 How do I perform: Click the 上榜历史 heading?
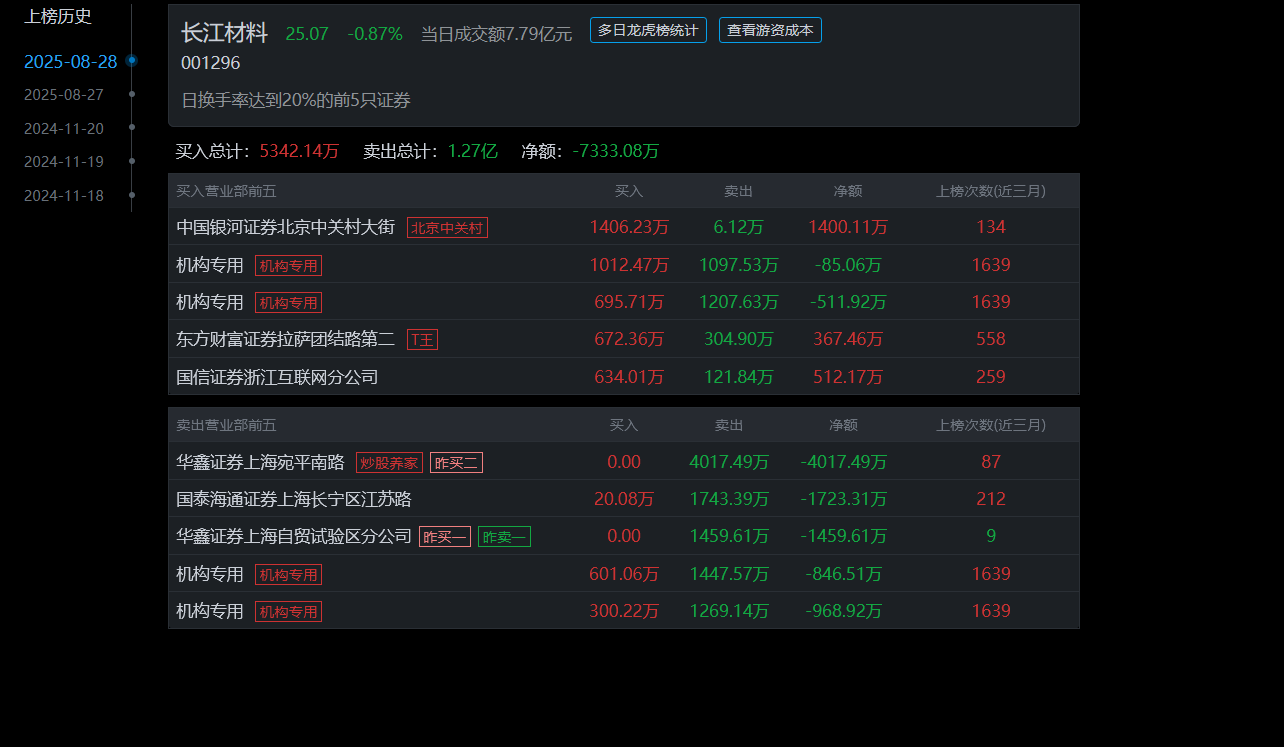[x=58, y=16]
